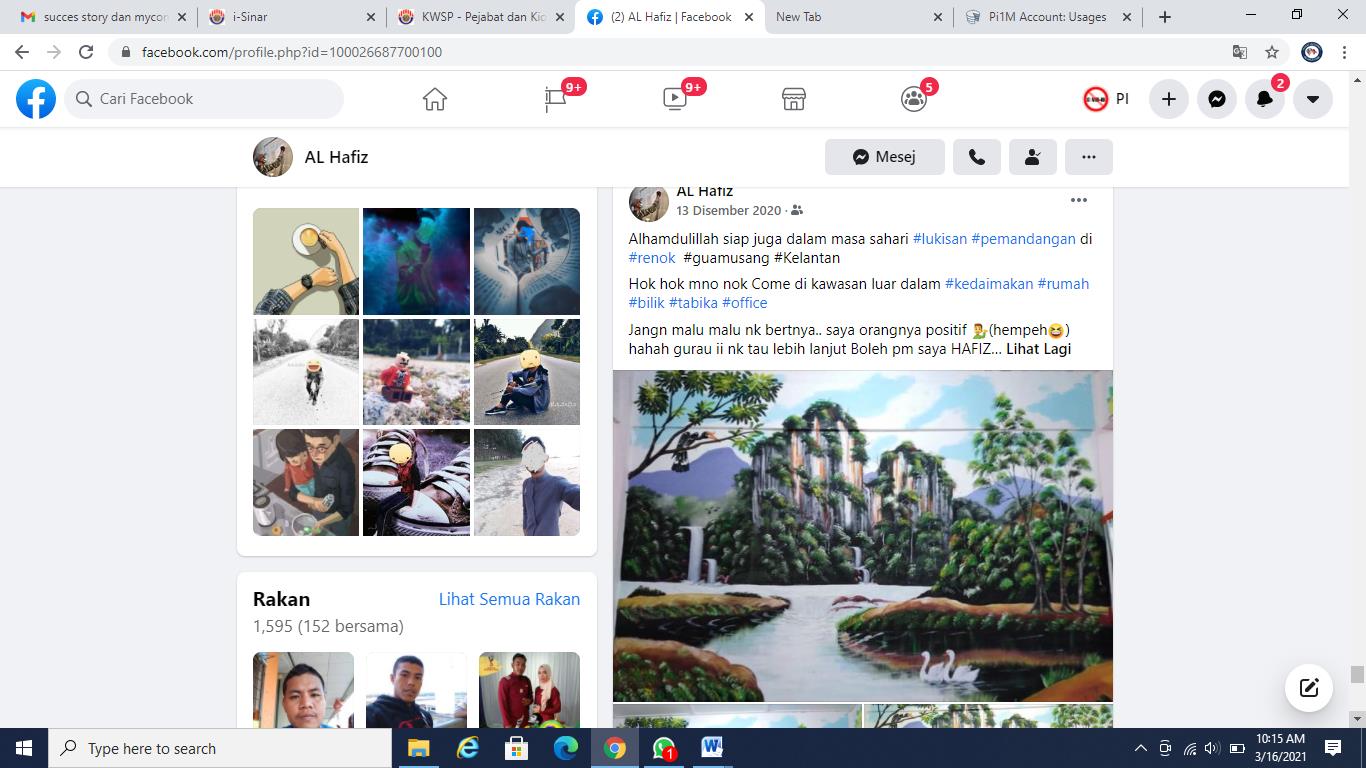This screenshot has height=768, width=1366.
Task: Open Lihat Semua Rakan link
Action: pyautogui.click(x=509, y=599)
